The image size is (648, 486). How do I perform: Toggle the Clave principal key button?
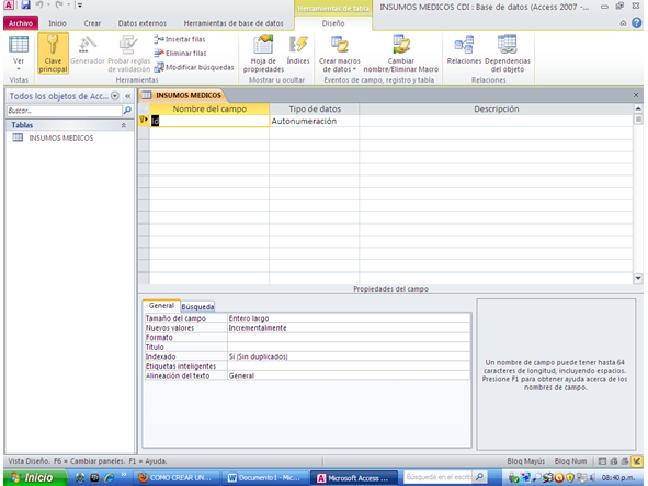click(x=53, y=54)
